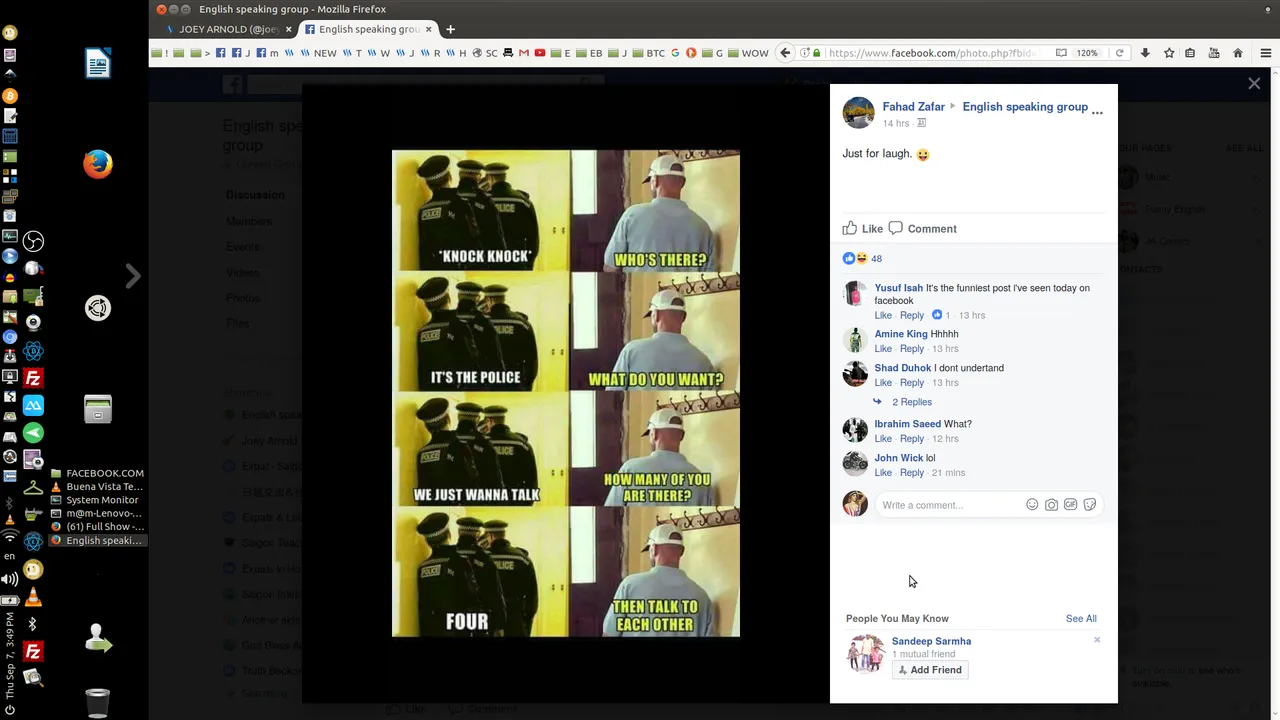Expand the side launcher arrow chevron
The height and width of the screenshot is (720, 1280).
(x=133, y=276)
